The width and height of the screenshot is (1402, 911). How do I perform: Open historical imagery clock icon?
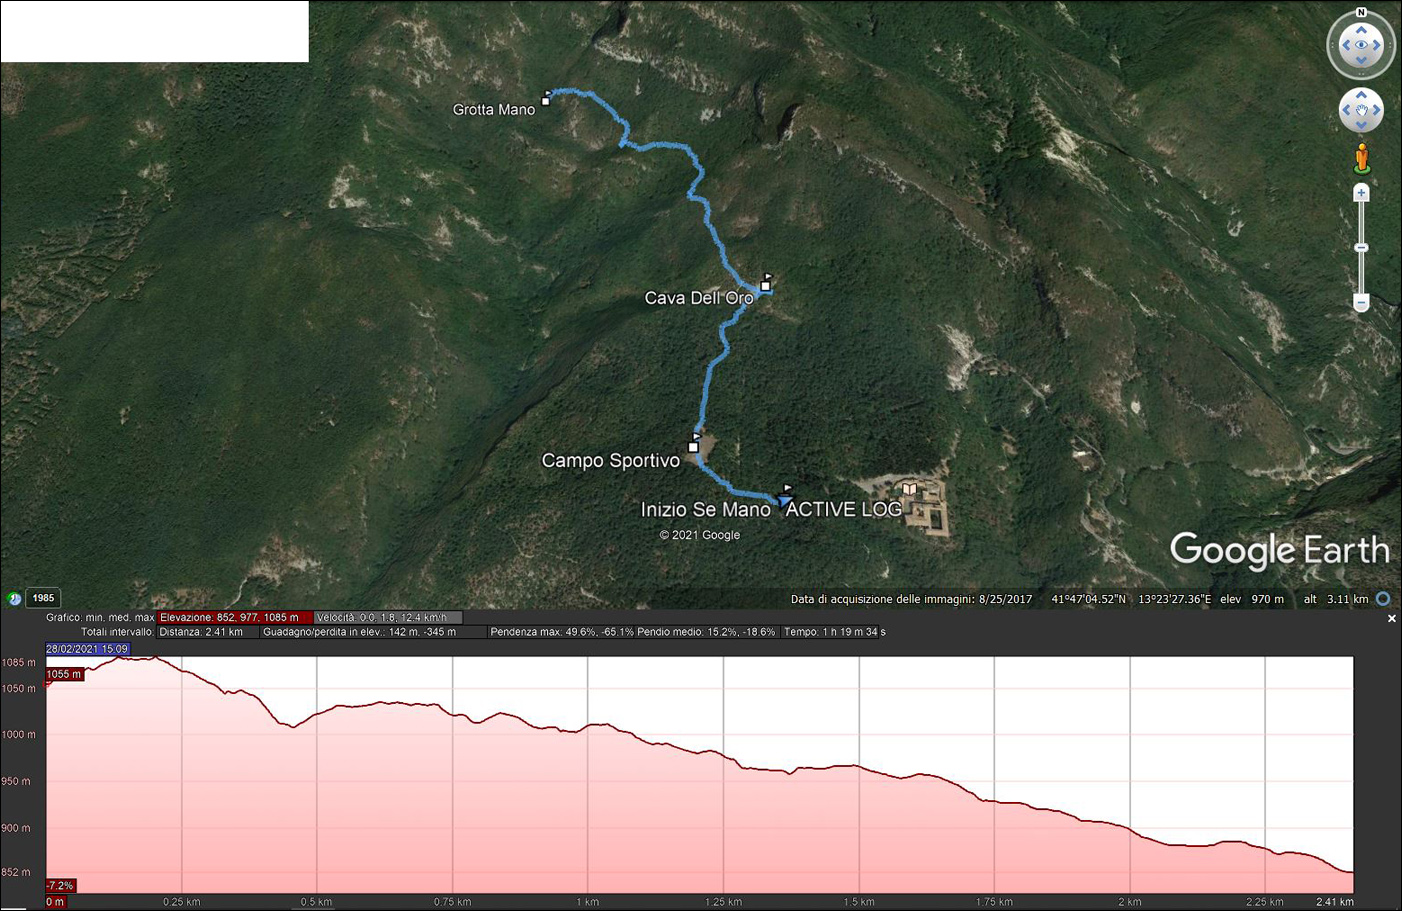[x=13, y=599]
